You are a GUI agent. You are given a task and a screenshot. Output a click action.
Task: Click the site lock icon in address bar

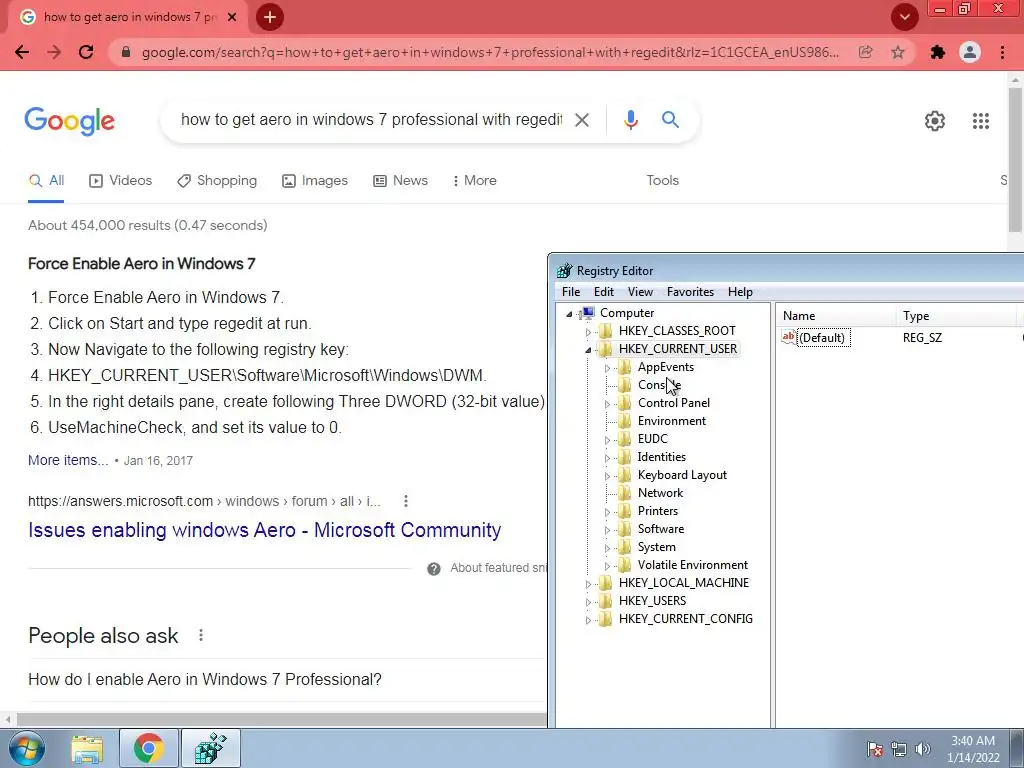pyautogui.click(x=126, y=52)
